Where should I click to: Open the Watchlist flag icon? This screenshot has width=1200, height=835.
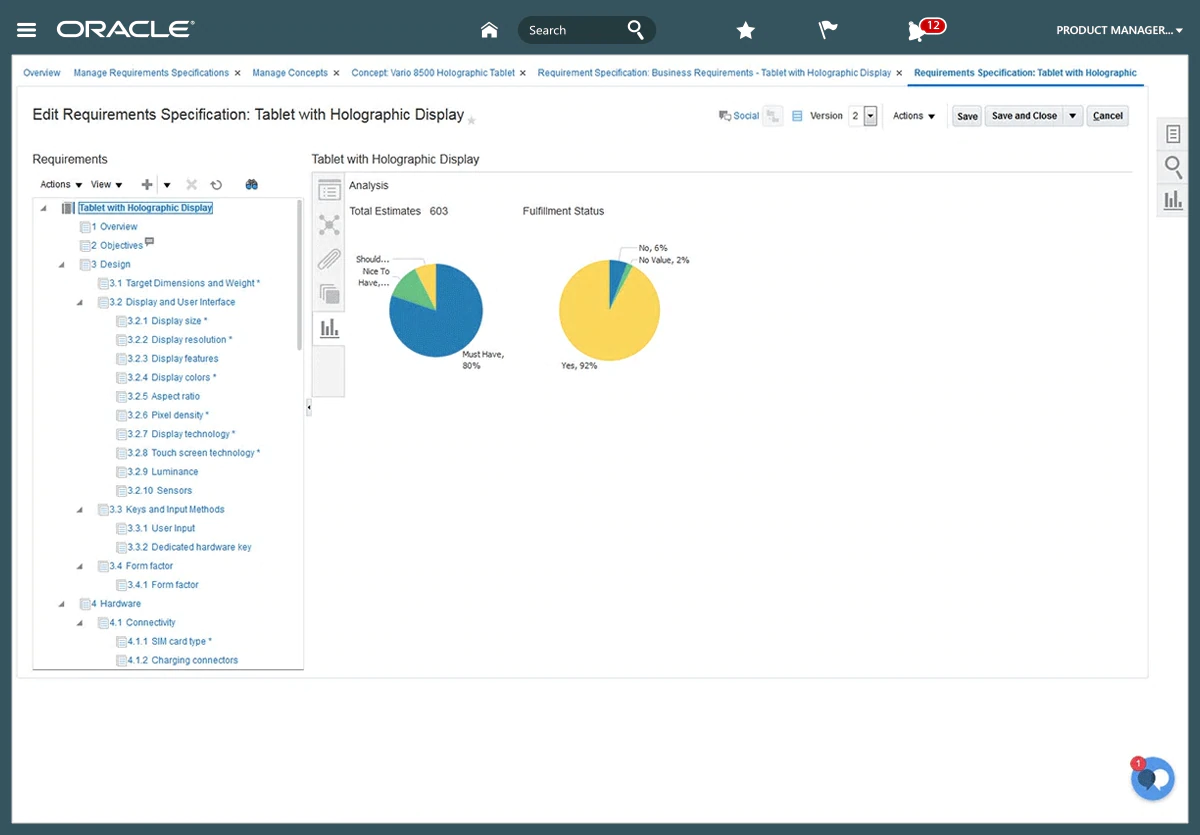(x=828, y=30)
